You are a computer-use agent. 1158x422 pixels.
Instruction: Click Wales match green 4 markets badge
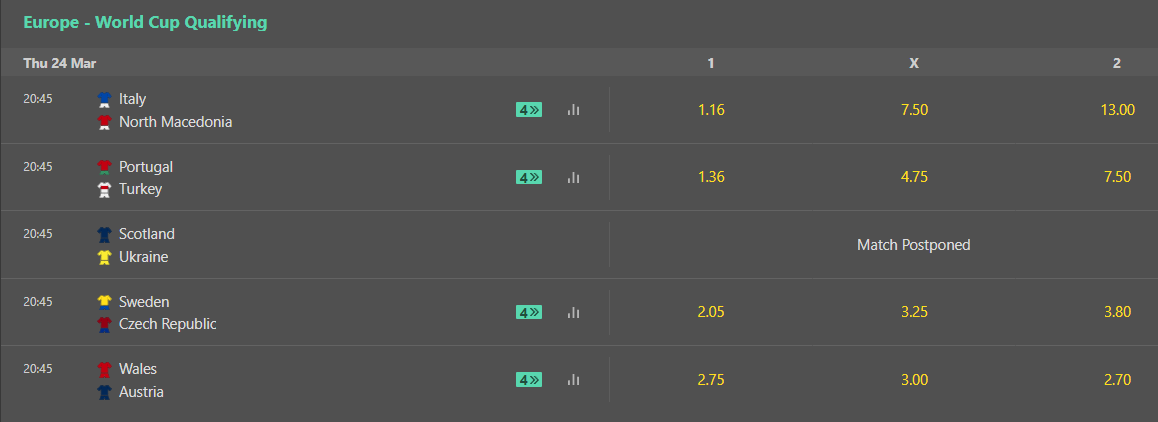pos(529,380)
